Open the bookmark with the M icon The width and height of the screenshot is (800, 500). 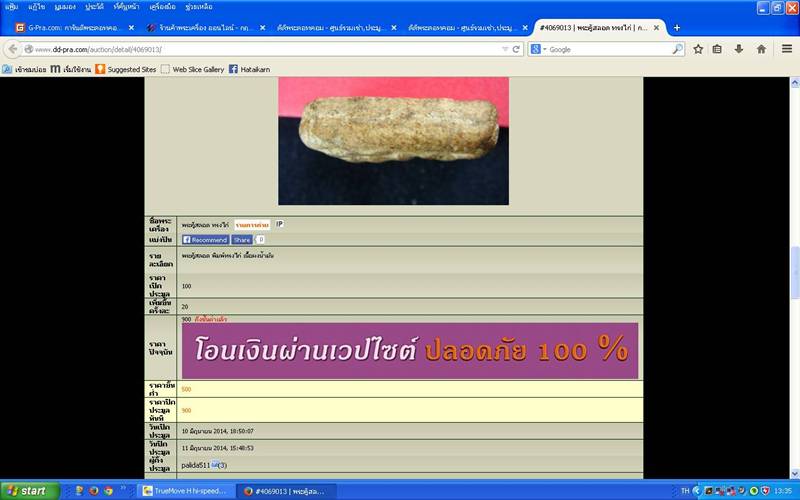click(x=71, y=69)
